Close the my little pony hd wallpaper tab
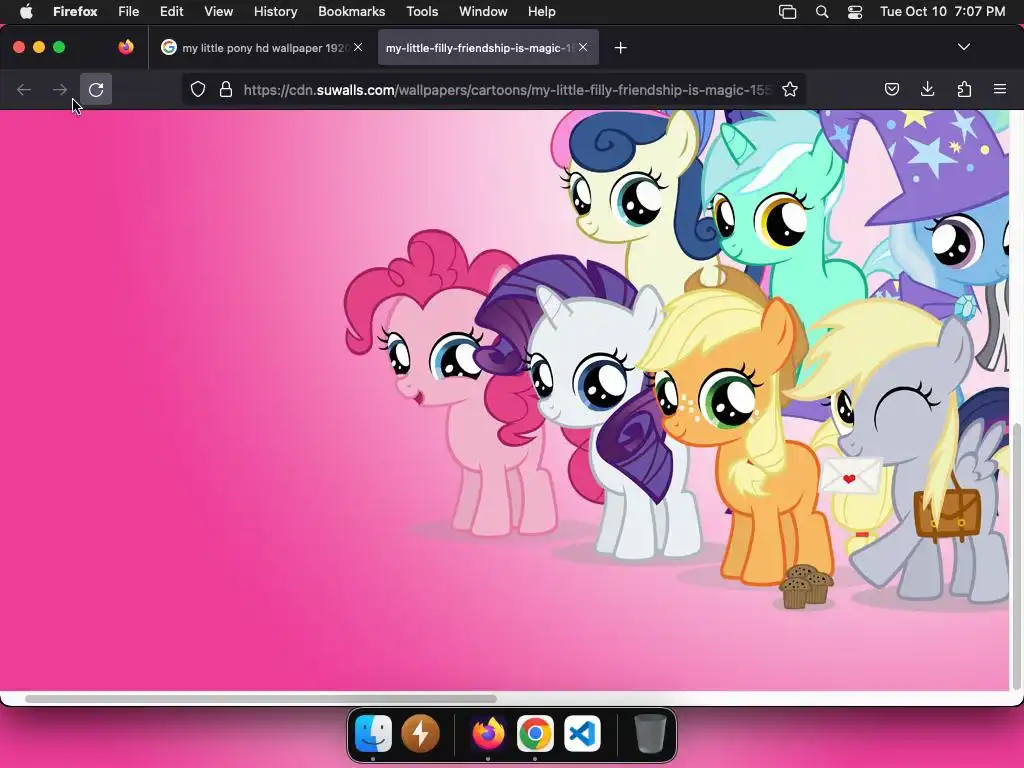The width and height of the screenshot is (1024, 768). click(358, 47)
